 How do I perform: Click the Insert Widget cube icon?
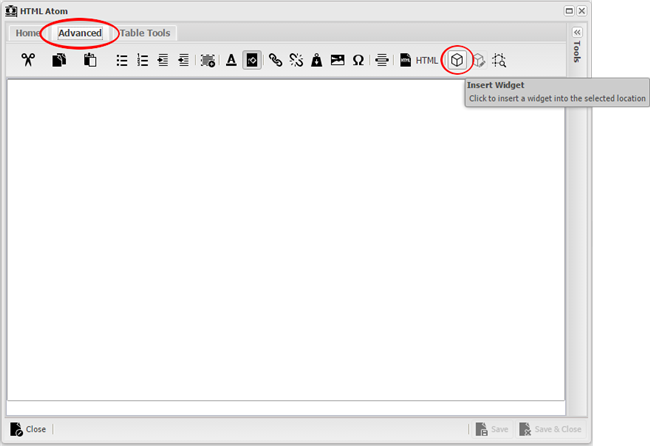(457, 61)
